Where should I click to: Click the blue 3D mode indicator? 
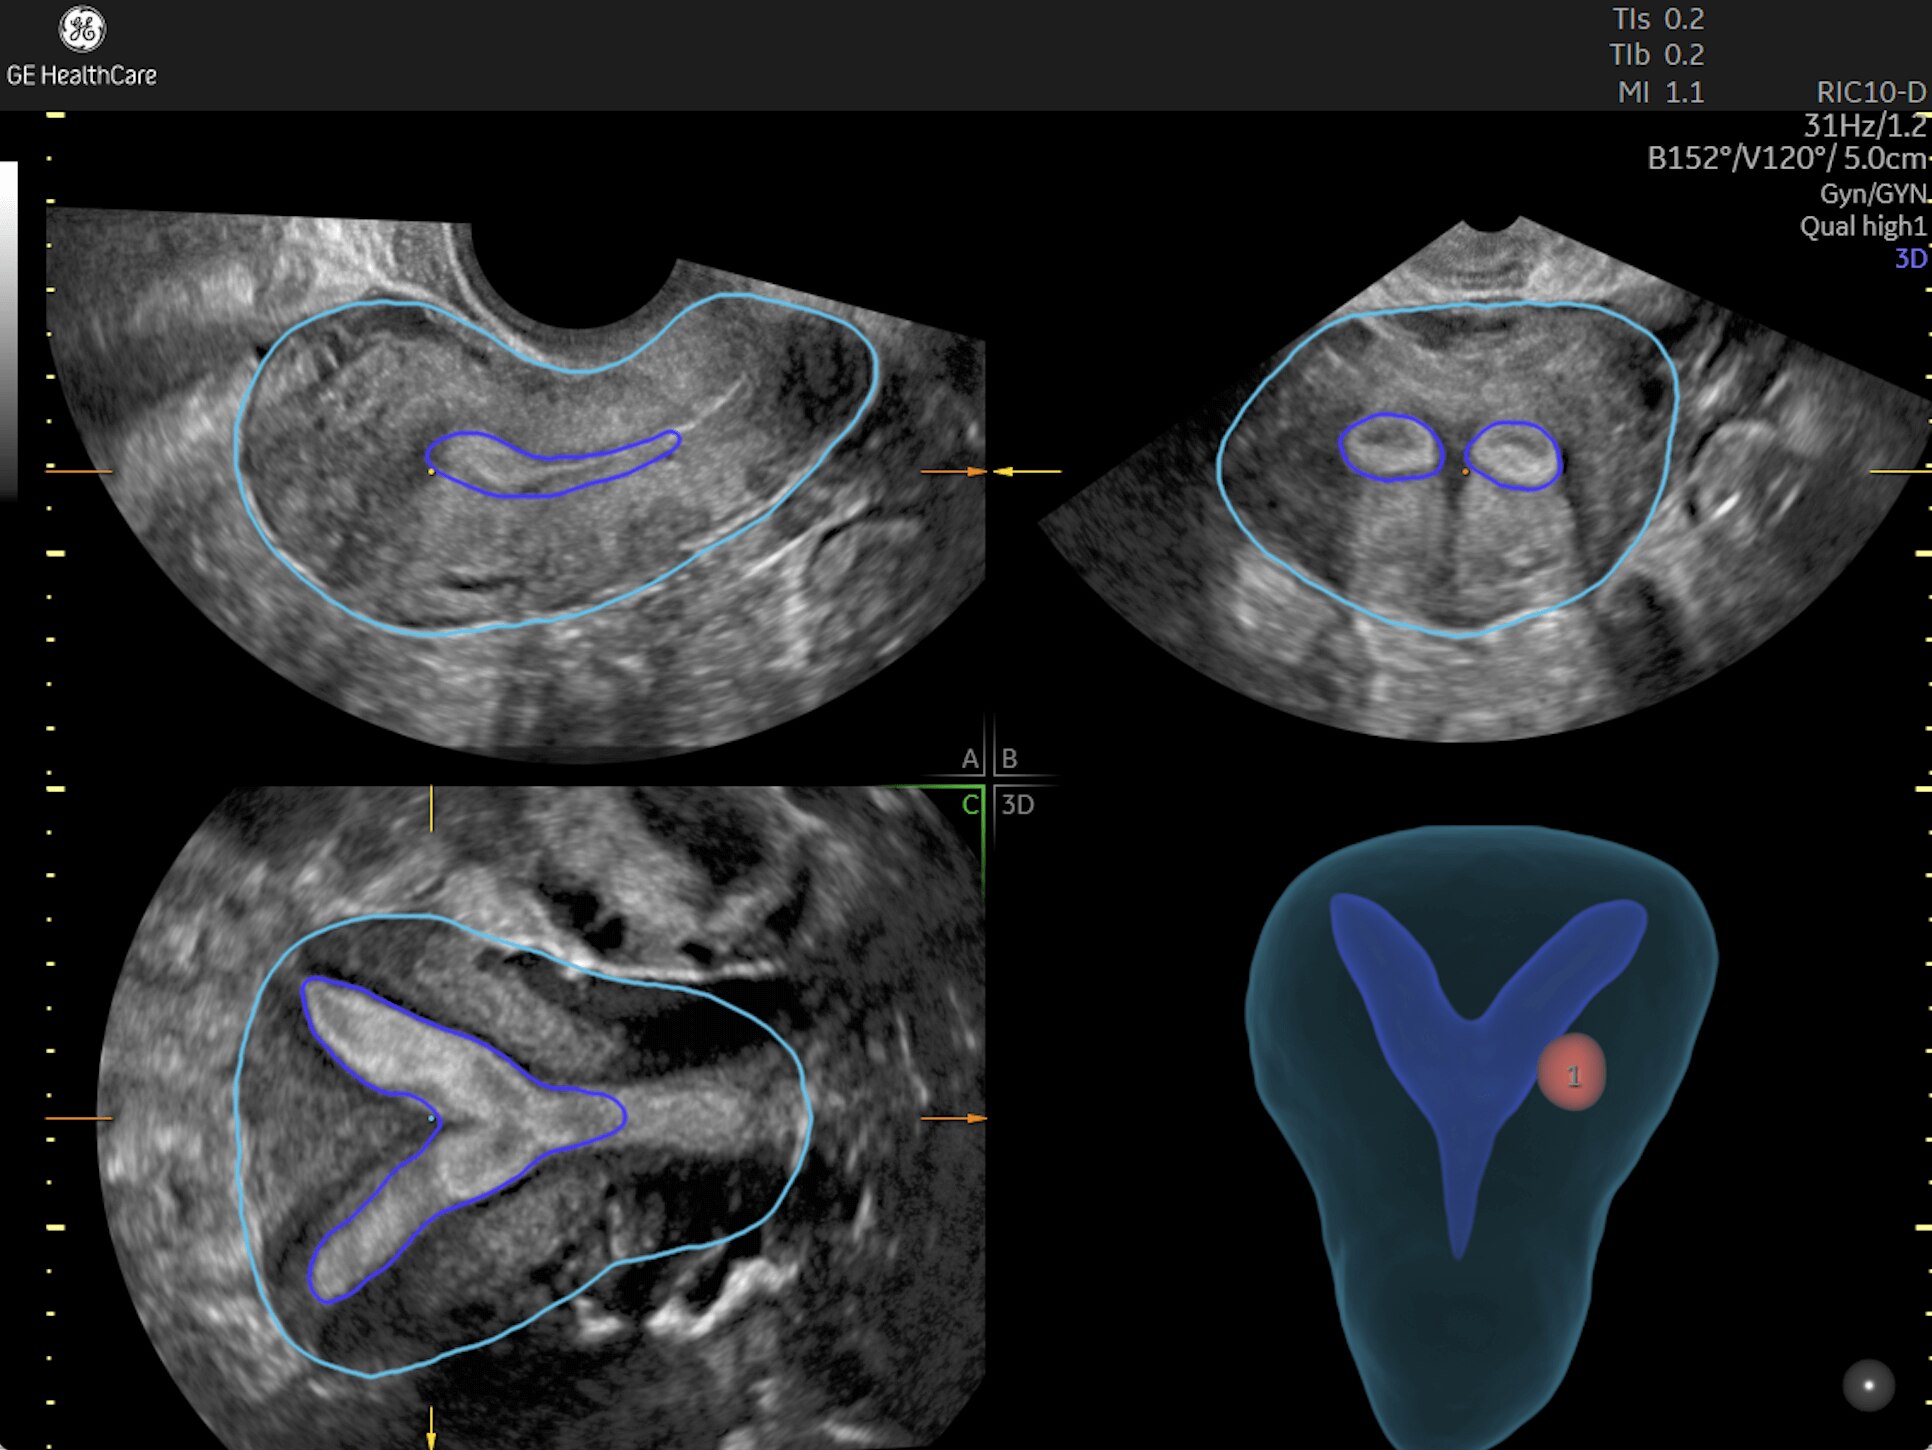[1909, 259]
